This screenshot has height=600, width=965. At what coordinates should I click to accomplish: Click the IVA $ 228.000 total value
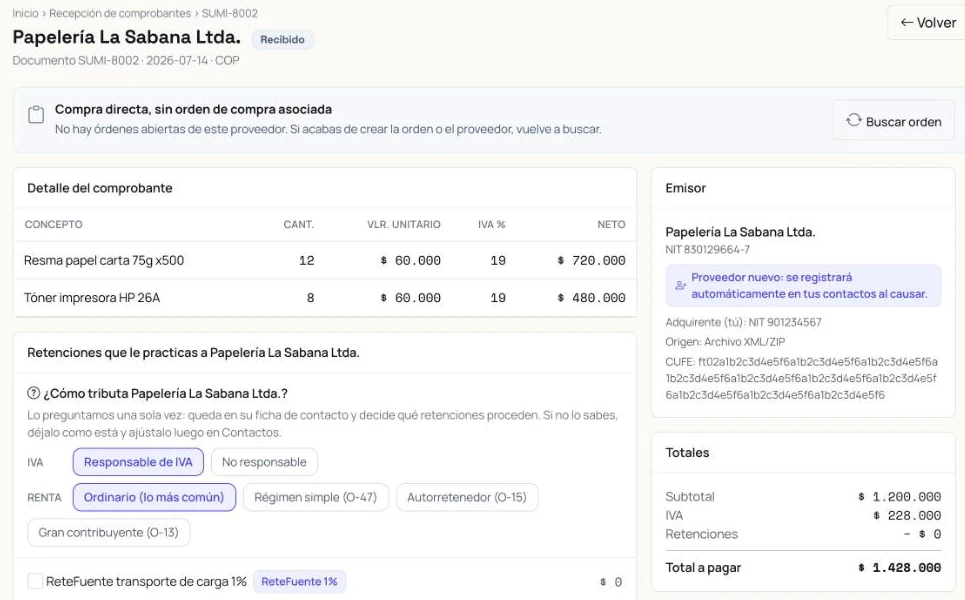(908, 516)
